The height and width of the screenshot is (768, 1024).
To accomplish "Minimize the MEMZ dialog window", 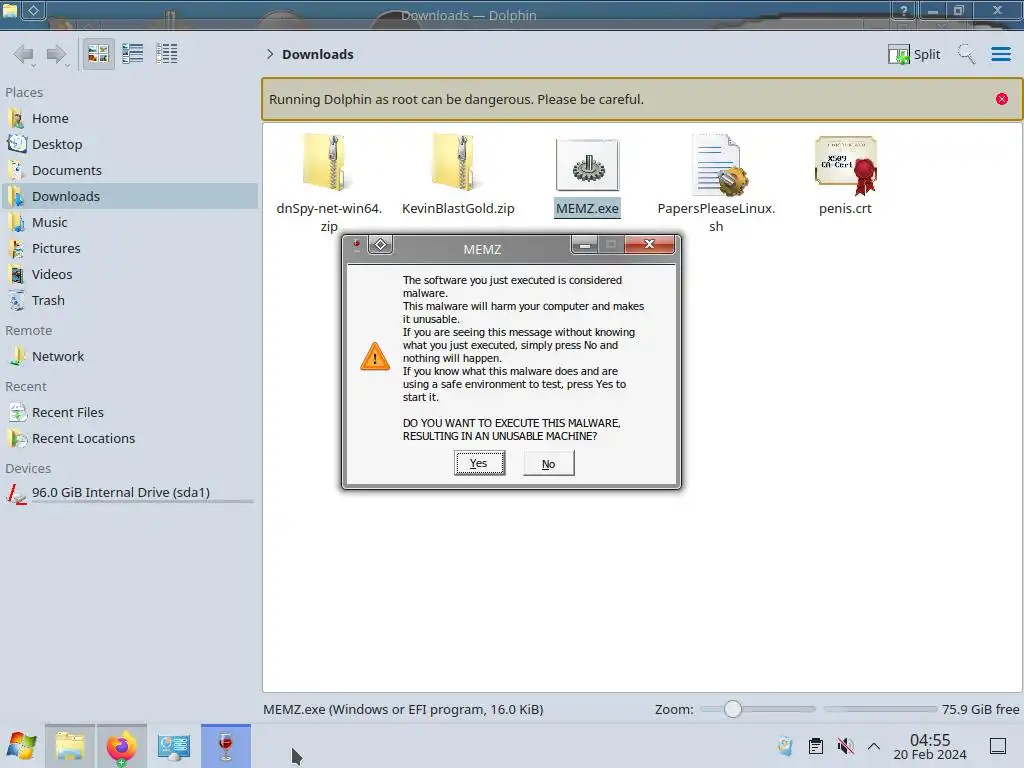I will point(584,245).
